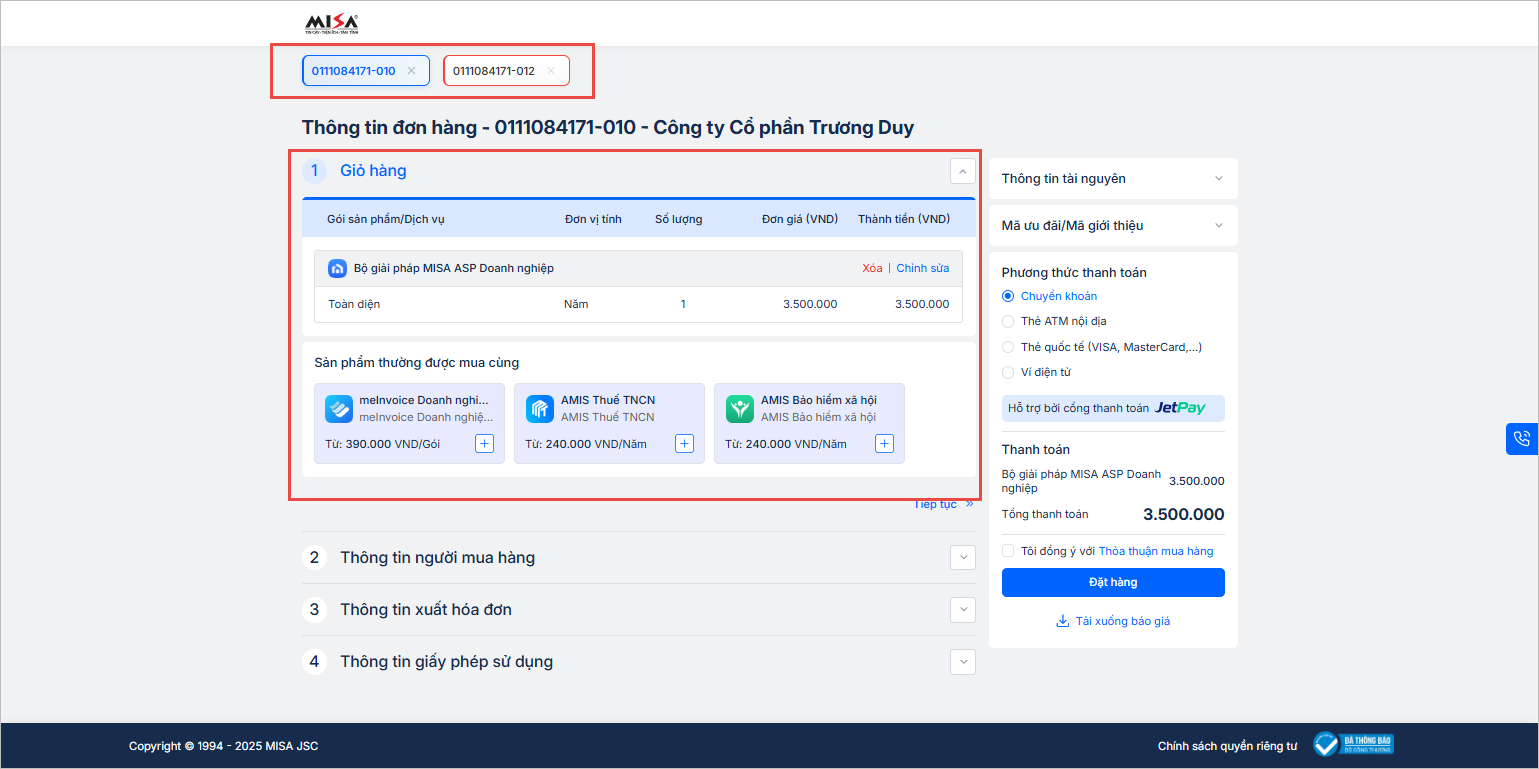Click Tải xuống báo giá link
This screenshot has width=1539, height=769.
[x=1122, y=621]
